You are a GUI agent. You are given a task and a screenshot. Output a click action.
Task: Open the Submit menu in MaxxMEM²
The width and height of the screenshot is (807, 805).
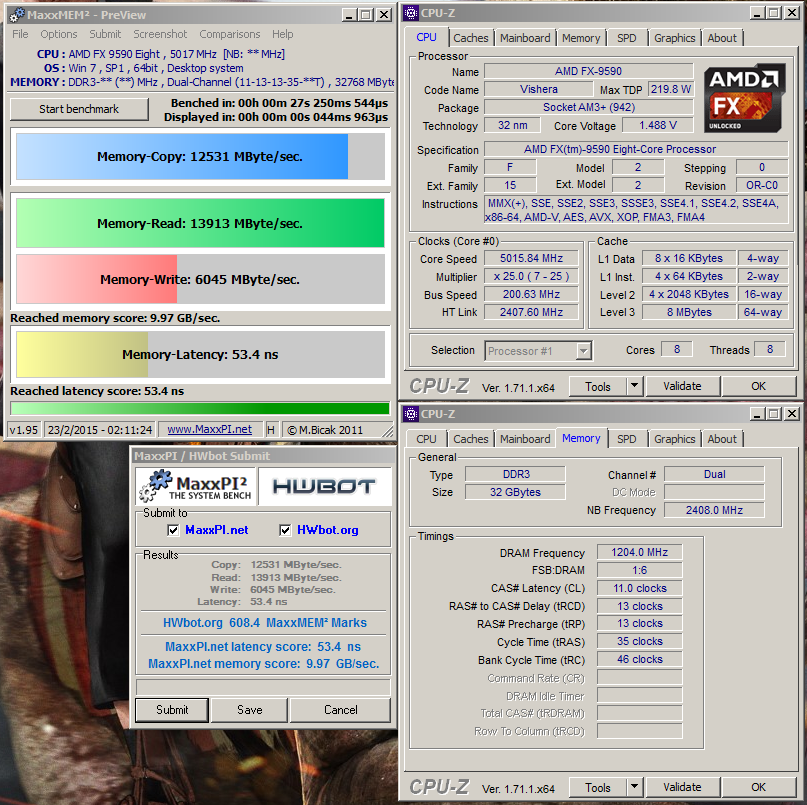pos(105,34)
